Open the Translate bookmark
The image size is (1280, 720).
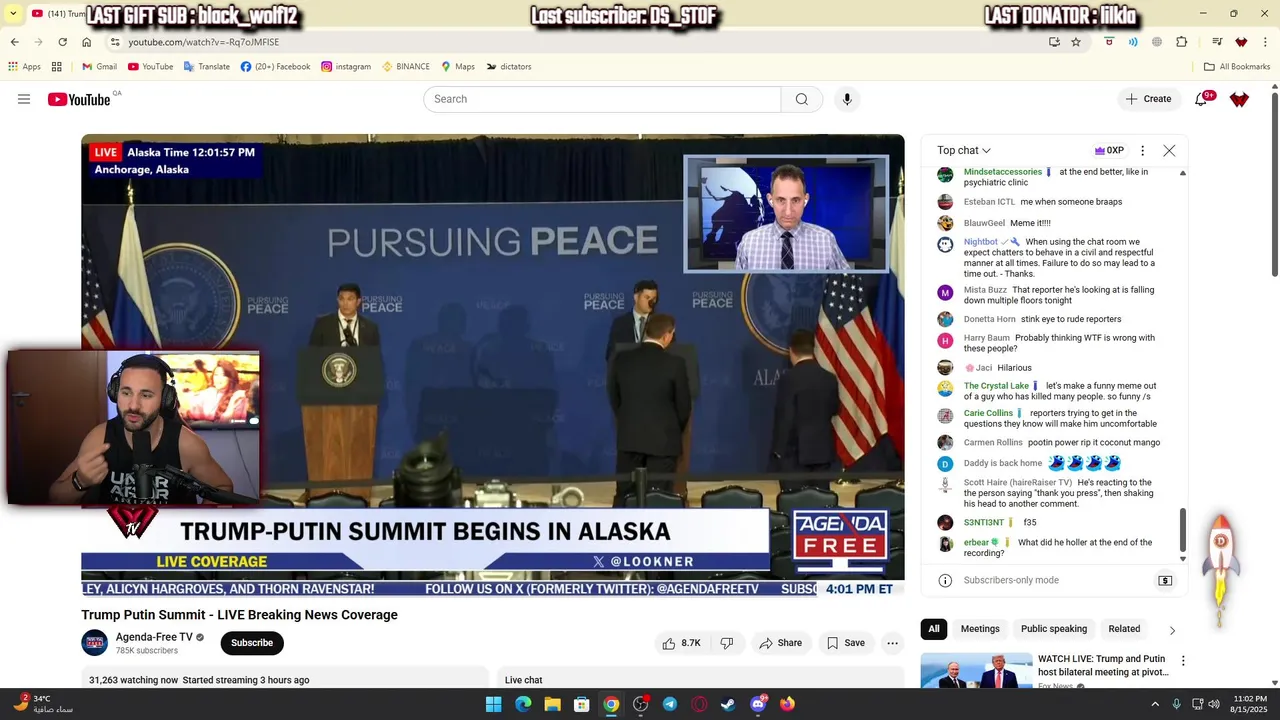point(206,66)
